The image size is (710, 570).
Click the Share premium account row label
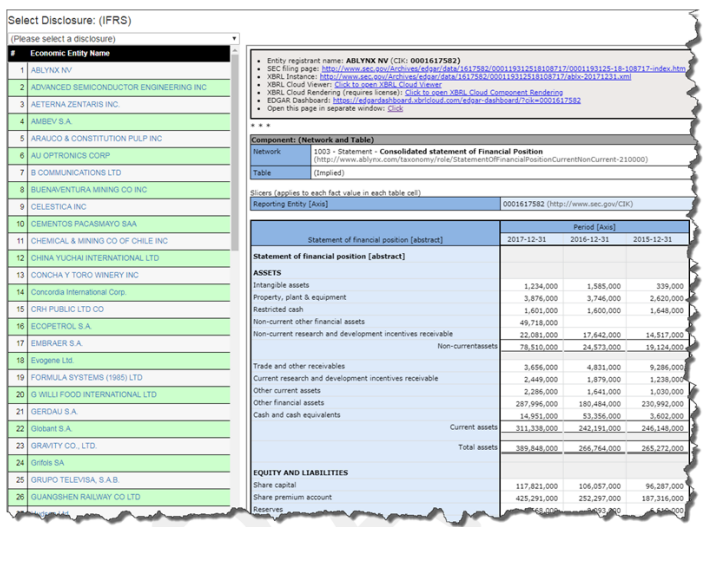pos(293,498)
